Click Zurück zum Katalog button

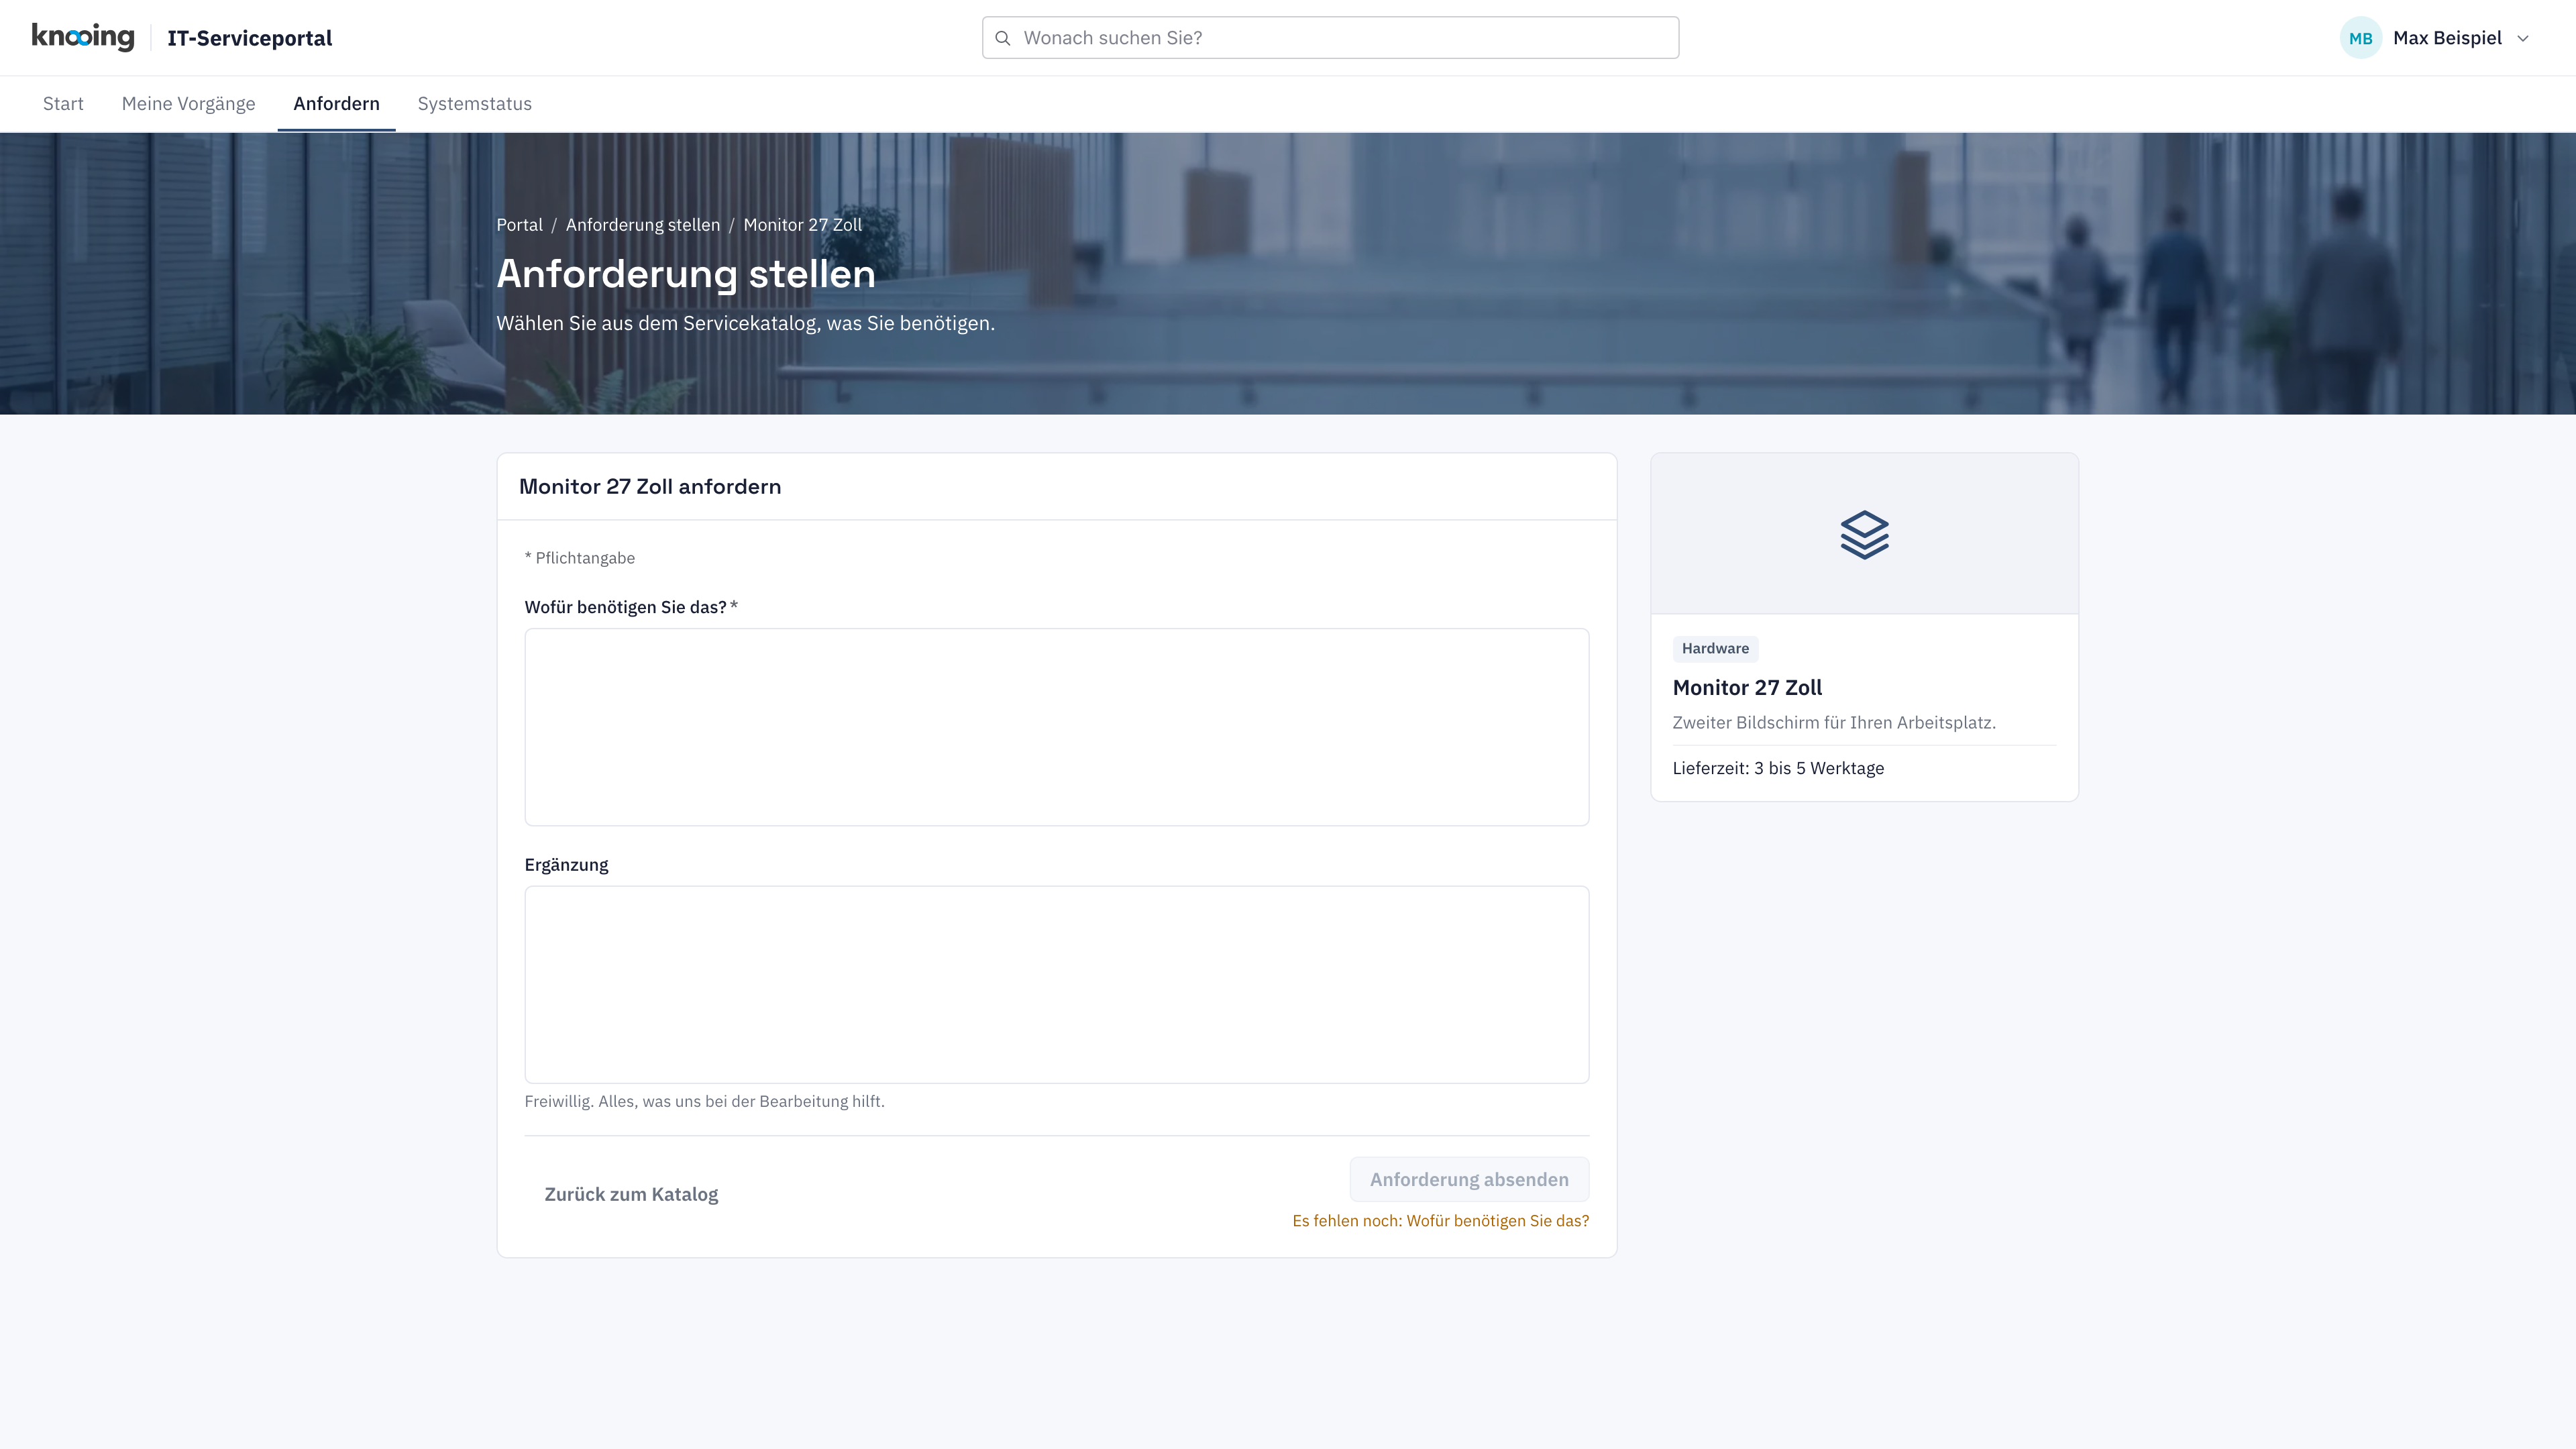[631, 1194]
